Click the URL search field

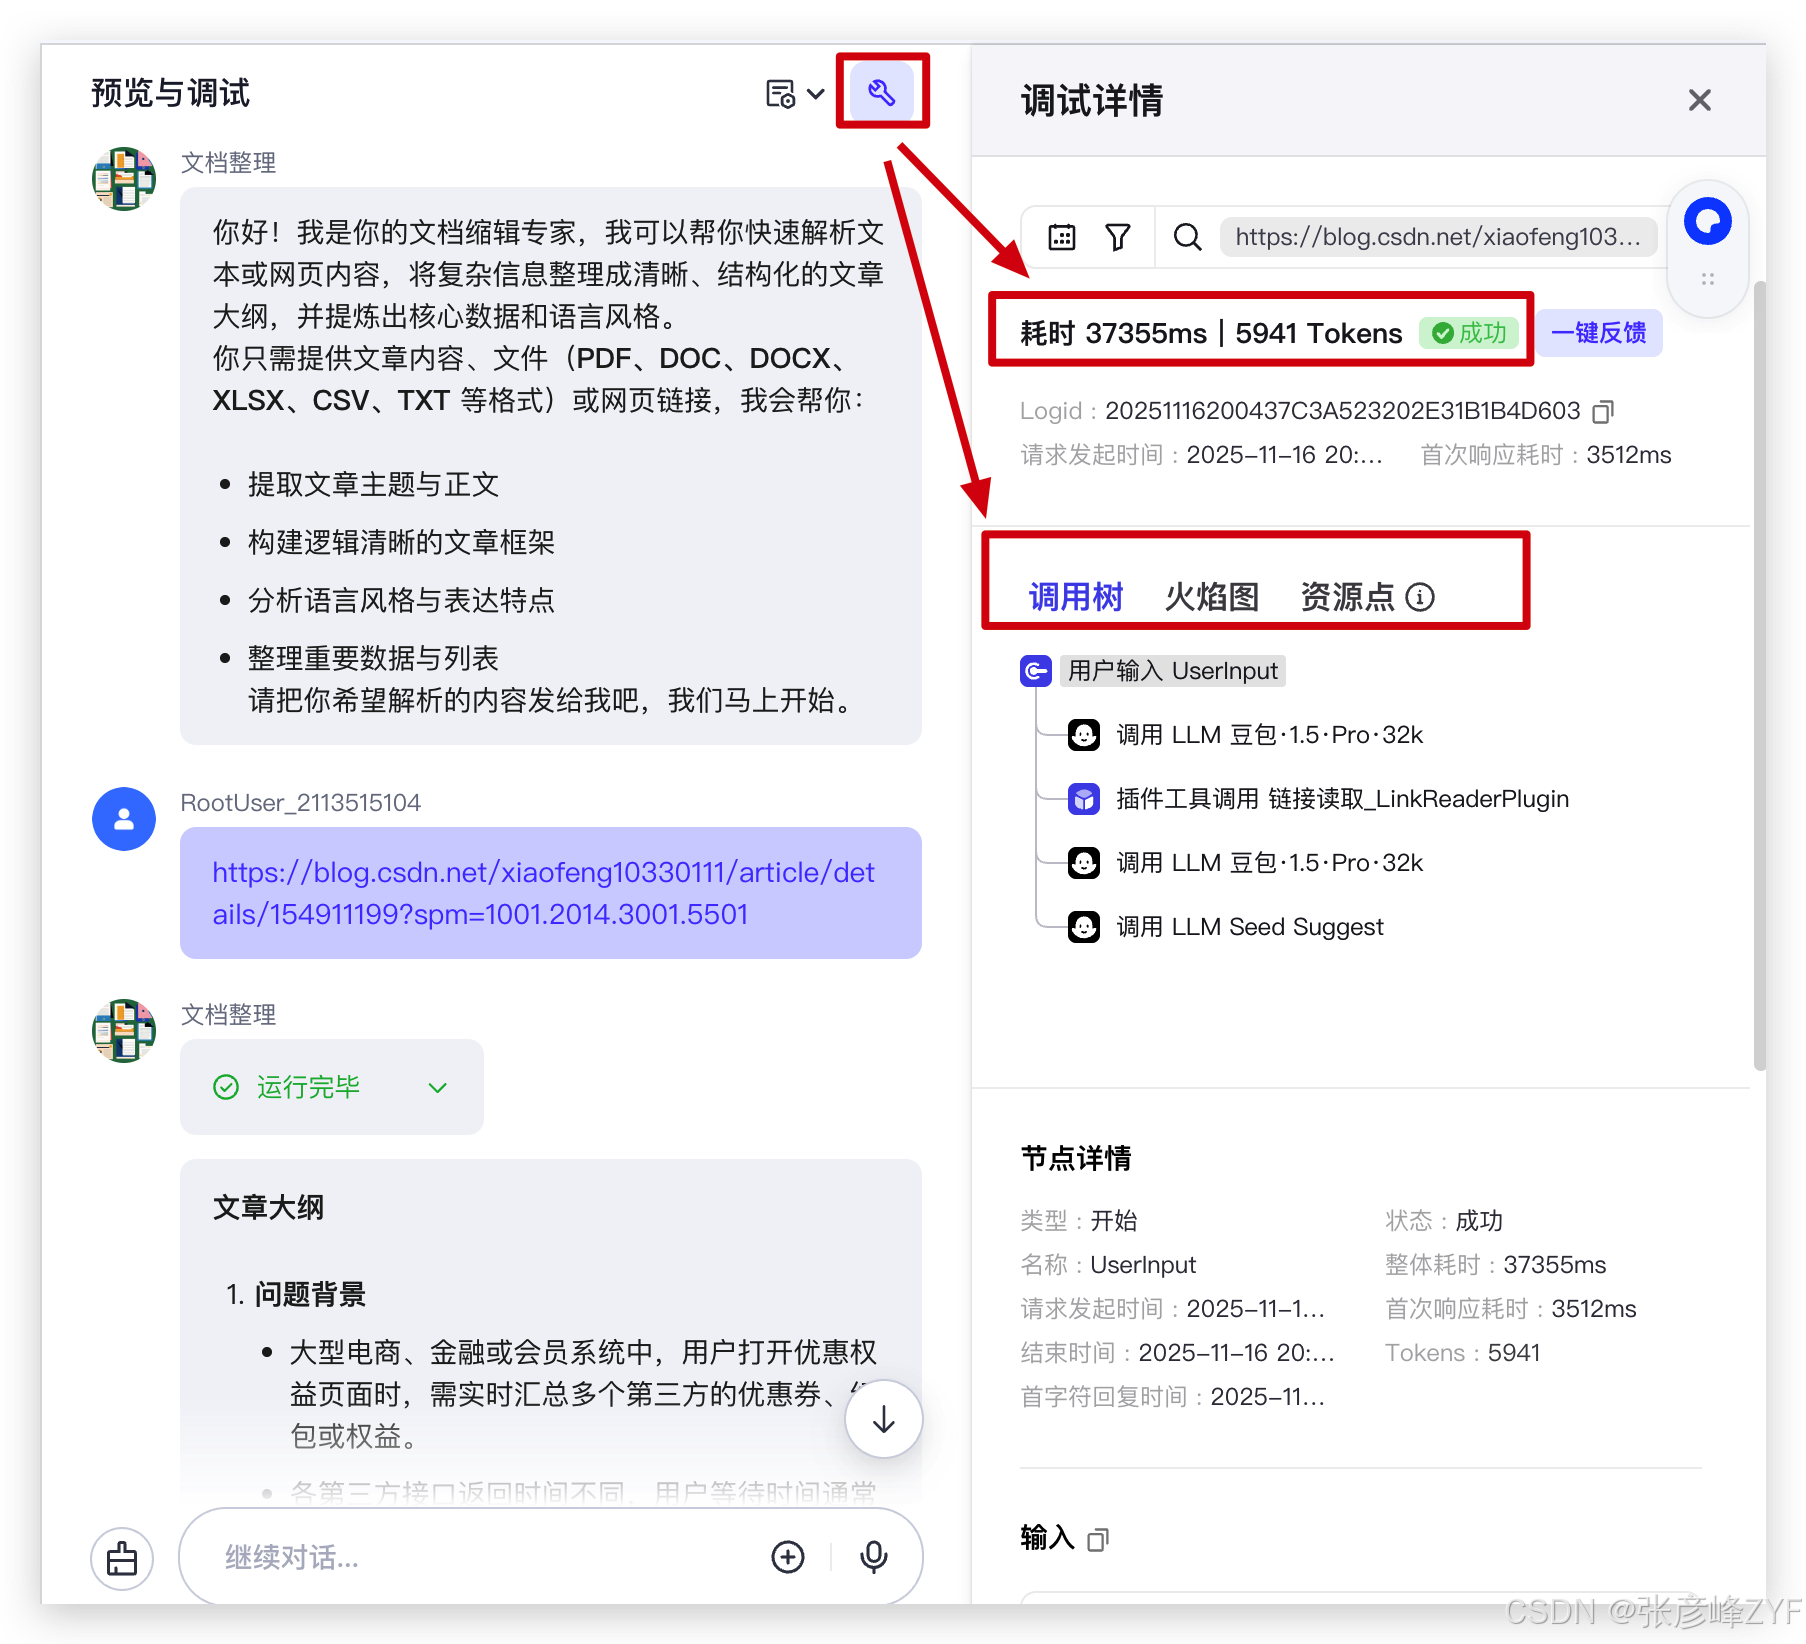pos(1438,237)
